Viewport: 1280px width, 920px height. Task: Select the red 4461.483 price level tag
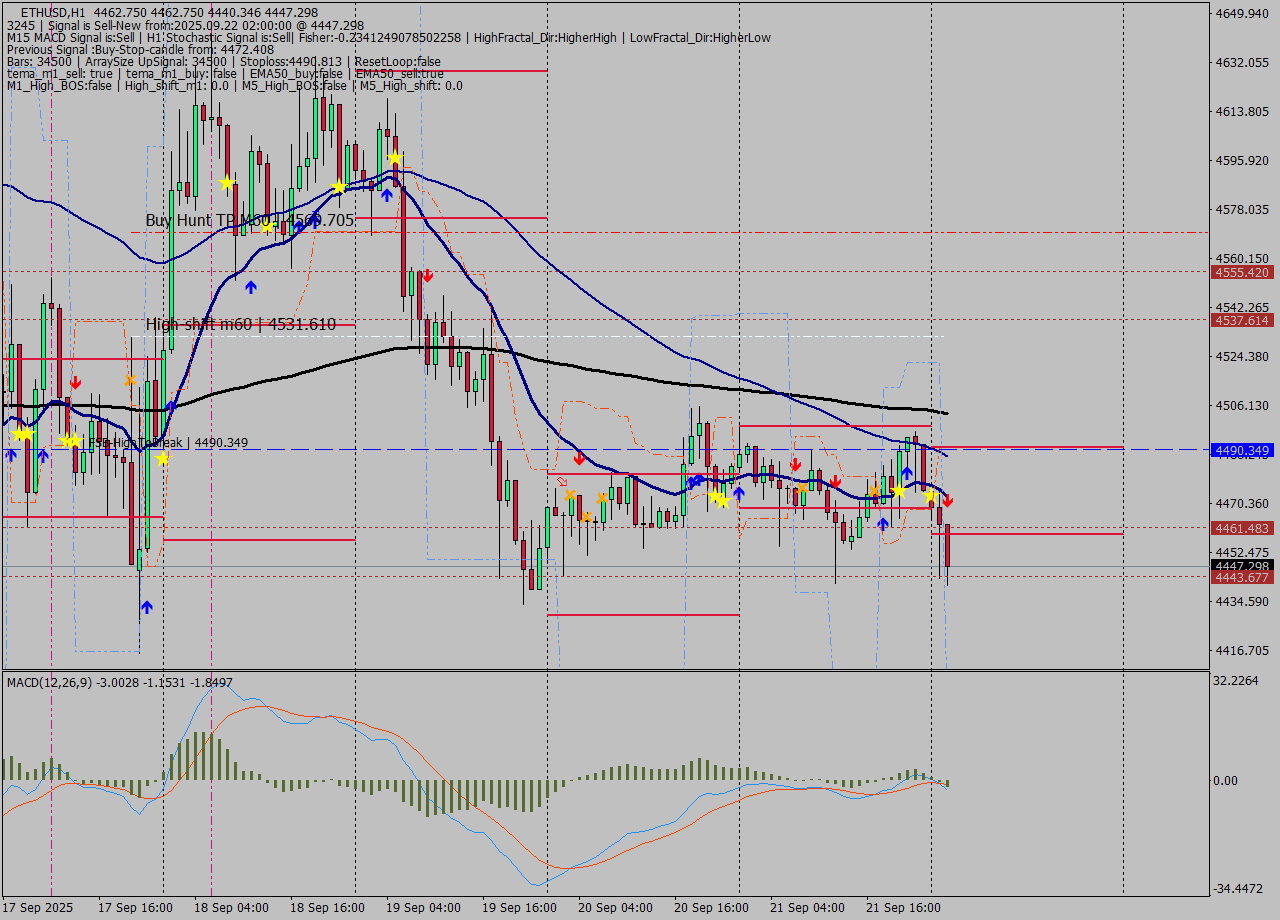point(1240,528)
